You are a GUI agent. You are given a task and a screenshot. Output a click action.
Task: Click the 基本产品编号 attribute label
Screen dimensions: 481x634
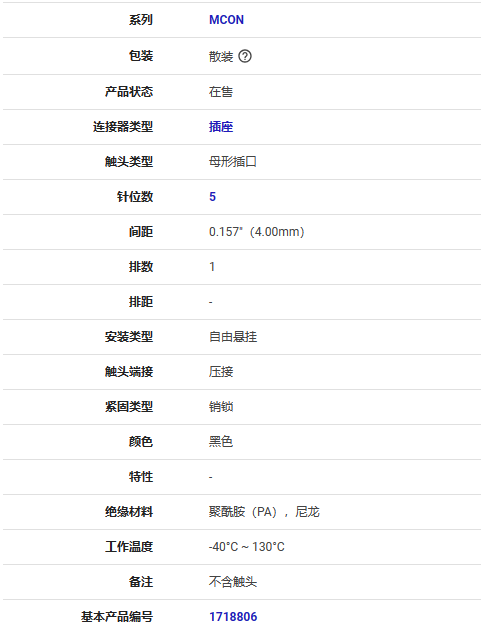[117, 617]
